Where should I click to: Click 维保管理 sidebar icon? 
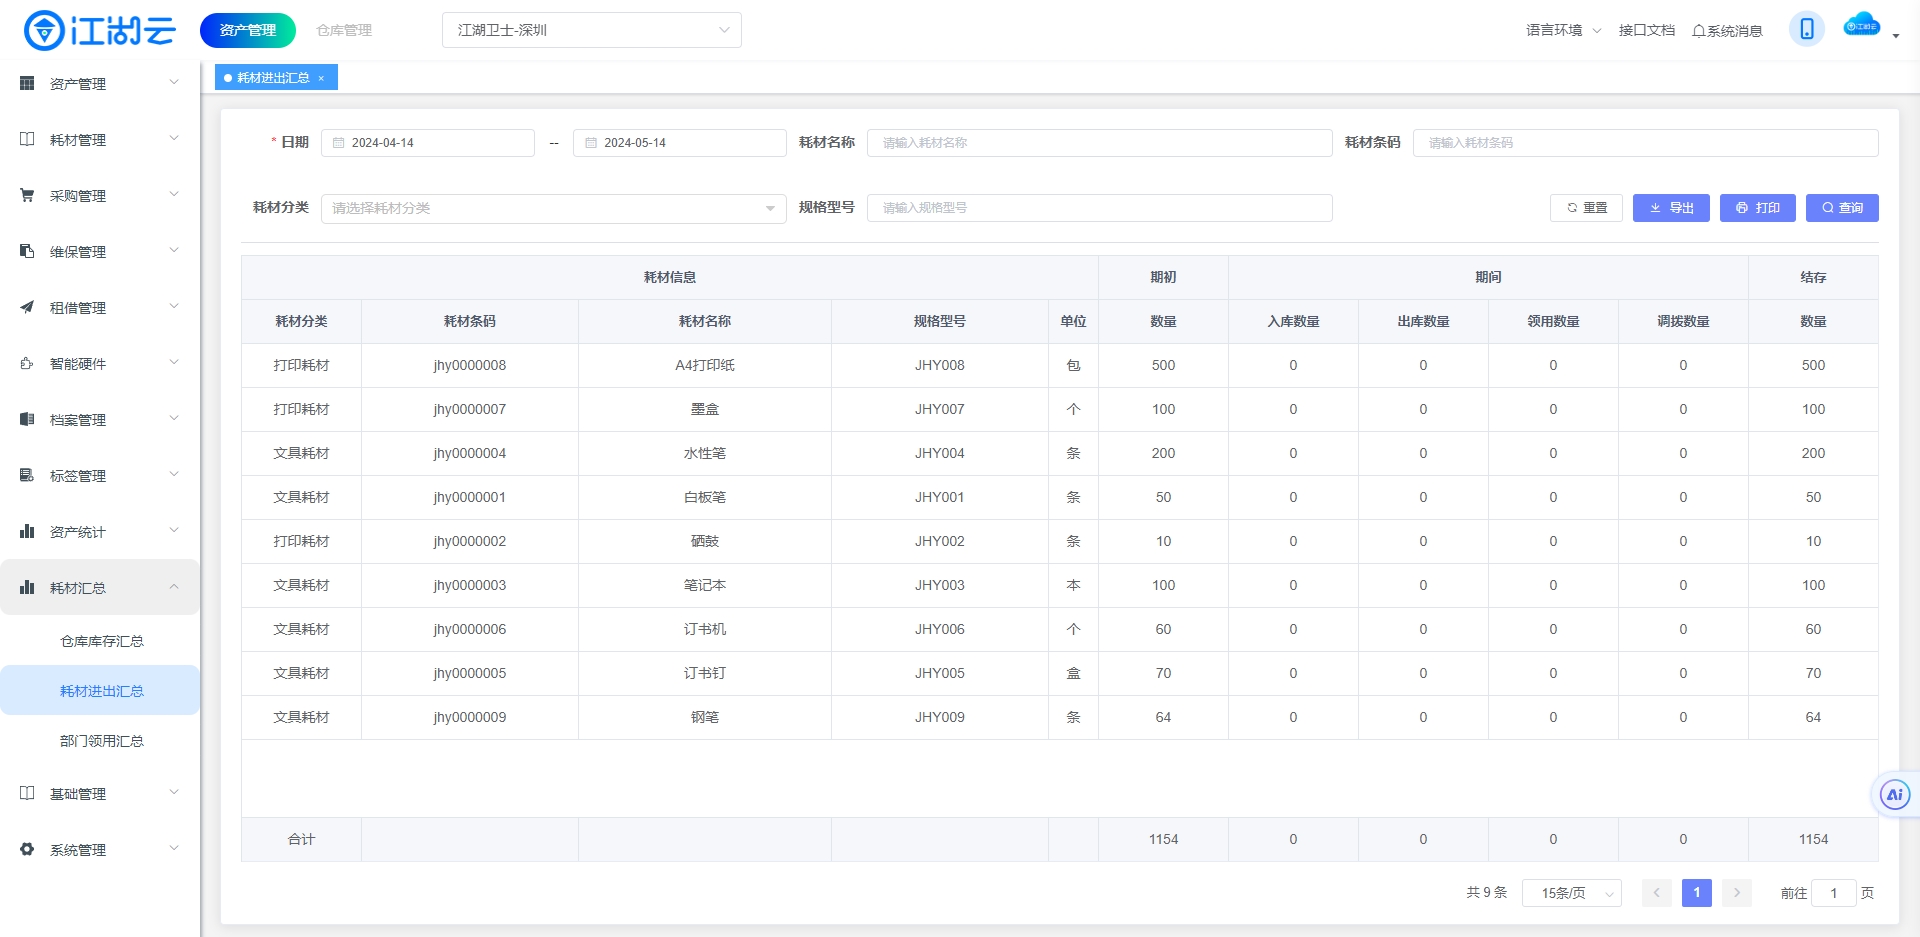[x=27, y=251]
